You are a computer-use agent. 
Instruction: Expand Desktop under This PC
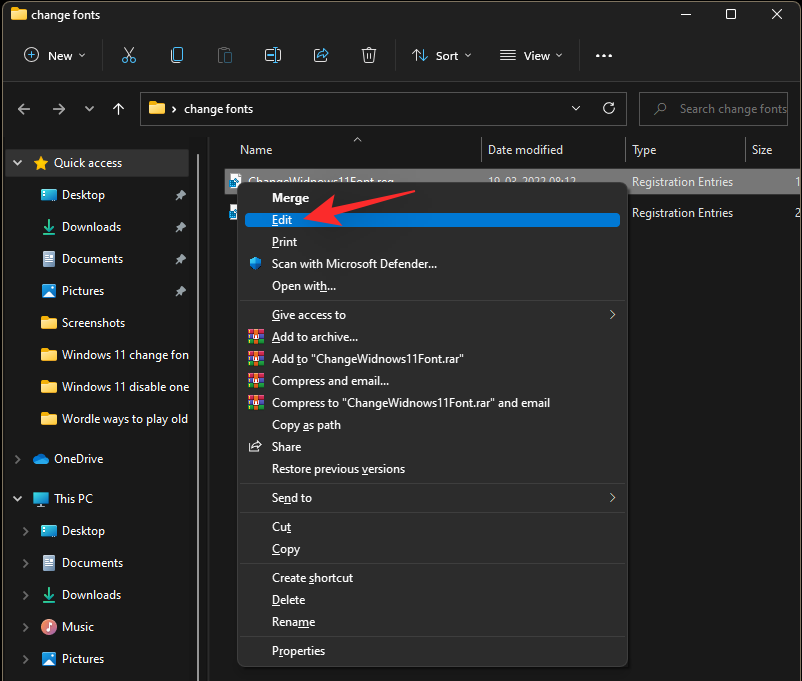(x=25, y=531)
